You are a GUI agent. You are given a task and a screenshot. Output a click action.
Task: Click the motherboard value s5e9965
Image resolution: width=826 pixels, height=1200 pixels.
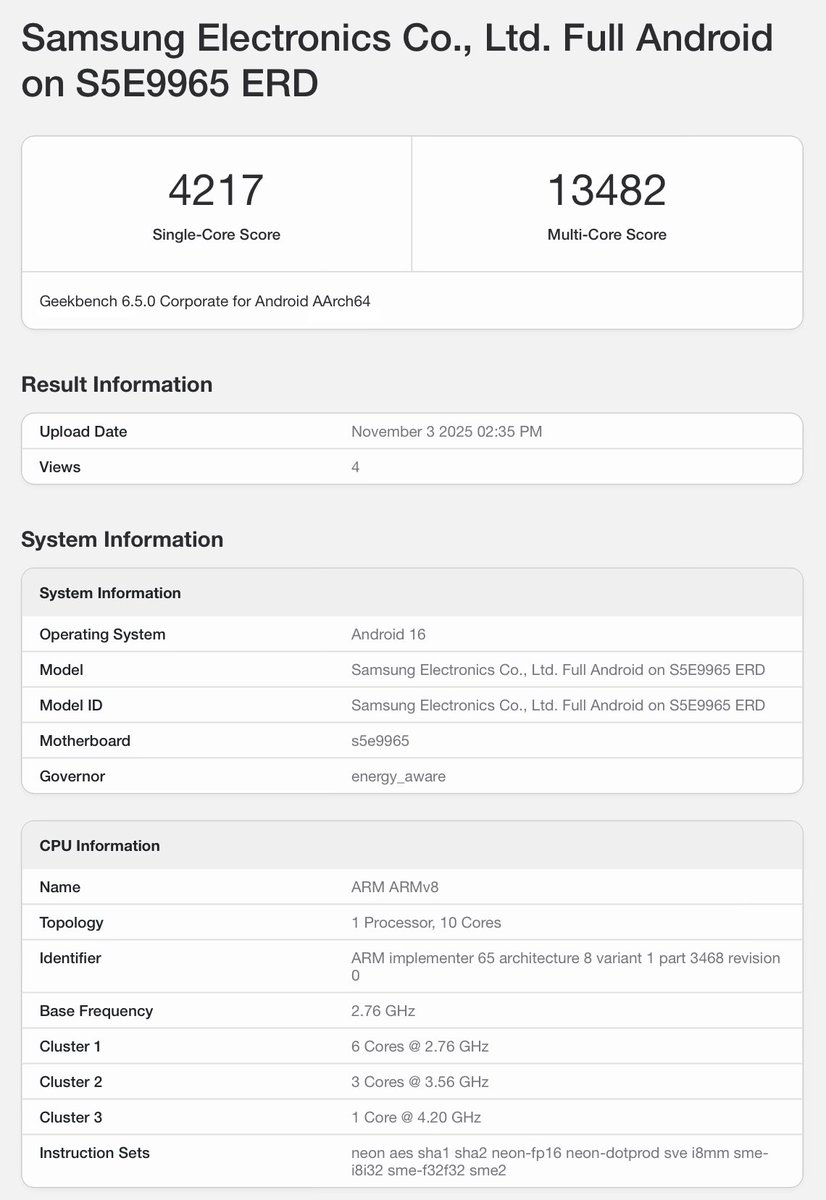point(380,741)
